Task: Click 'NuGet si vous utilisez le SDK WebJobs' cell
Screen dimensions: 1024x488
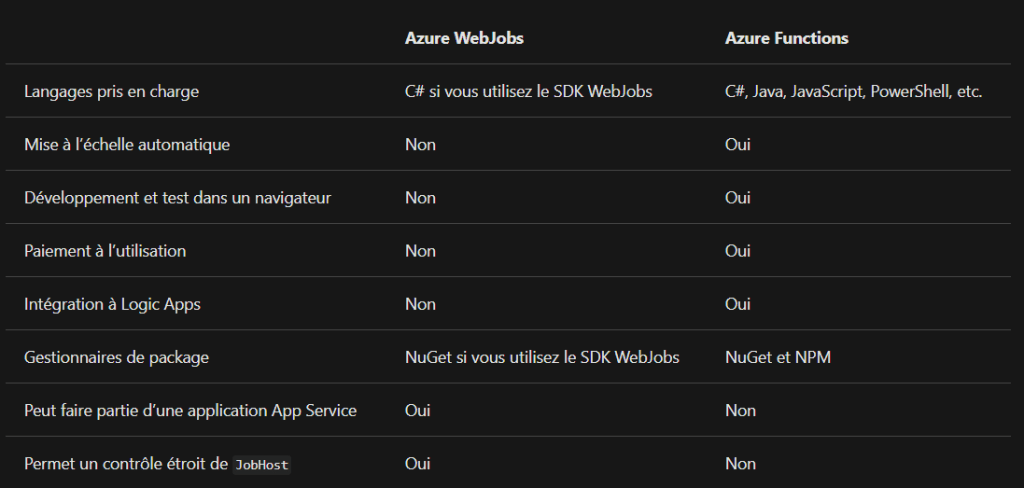Action: point(542,357)
